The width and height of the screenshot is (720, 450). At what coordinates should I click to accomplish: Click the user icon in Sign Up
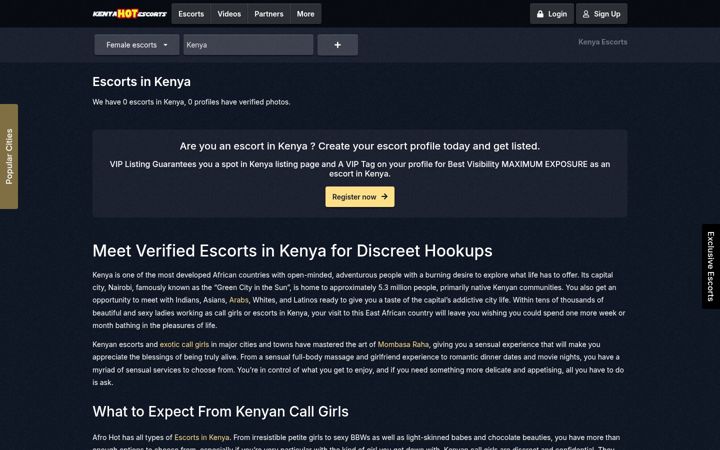(586, 14)
